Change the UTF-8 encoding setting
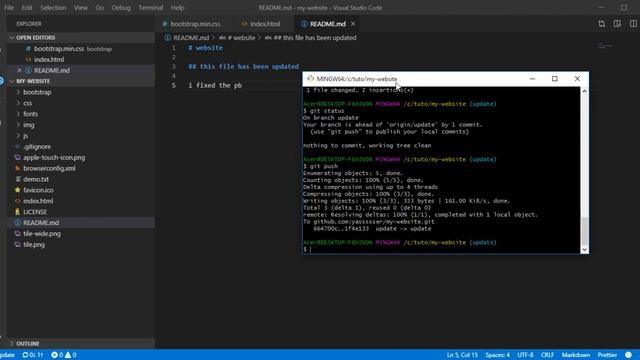This screenshot has width=640, height=360. [525, 355]
